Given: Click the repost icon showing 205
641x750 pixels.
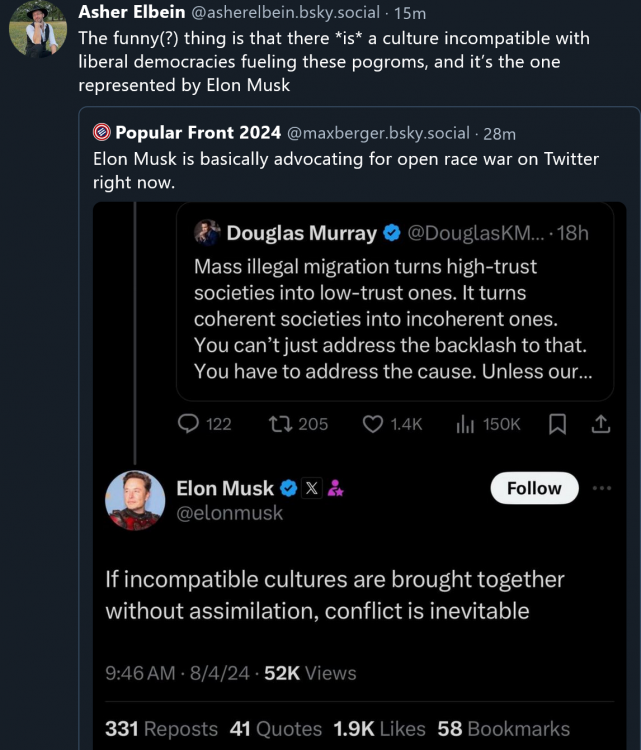Looking at the screenshot, I should point(280,424).
